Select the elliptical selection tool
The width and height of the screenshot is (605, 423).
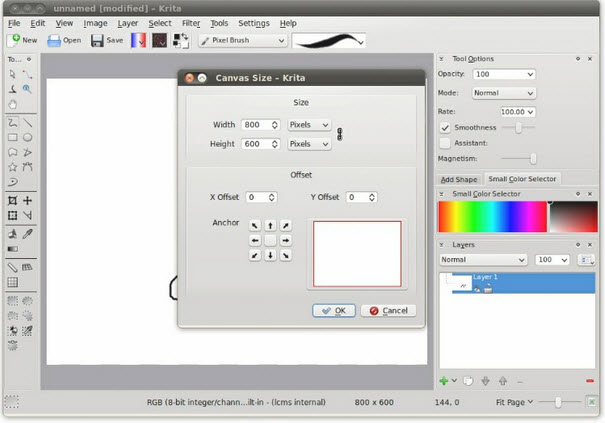coord(27,301)
